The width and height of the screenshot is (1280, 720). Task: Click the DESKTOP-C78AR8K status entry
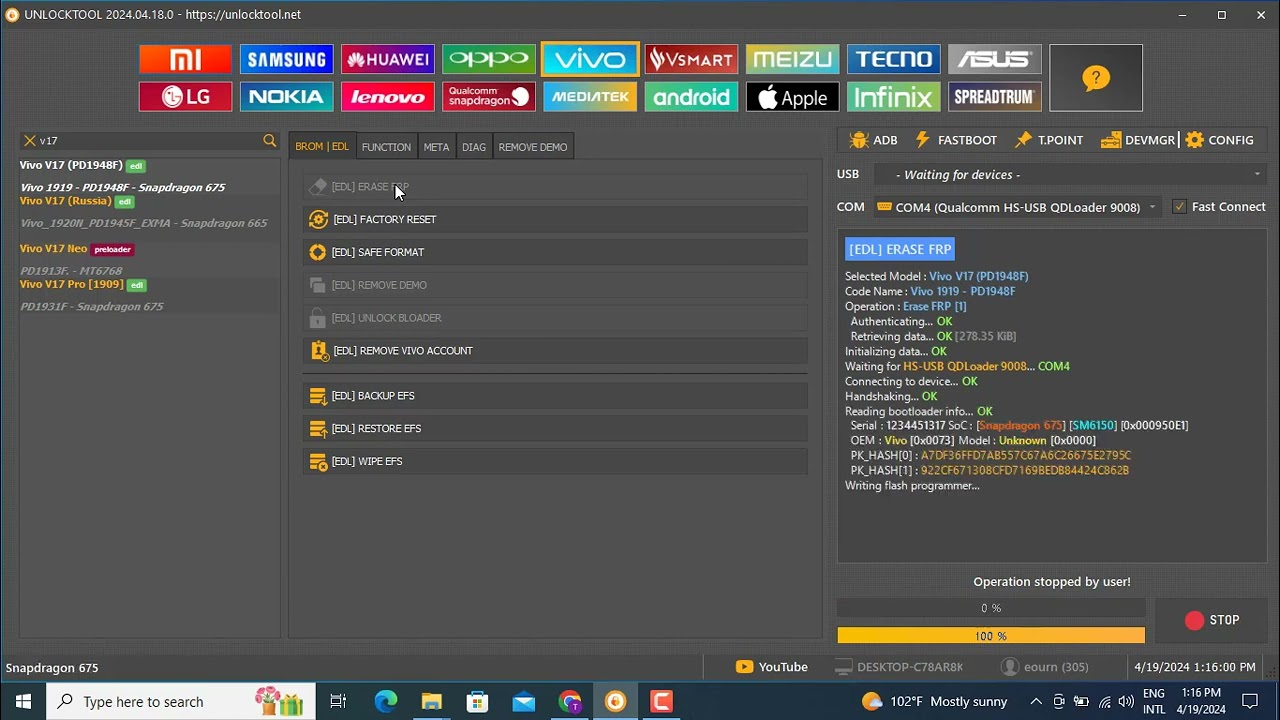click(899, 667)
